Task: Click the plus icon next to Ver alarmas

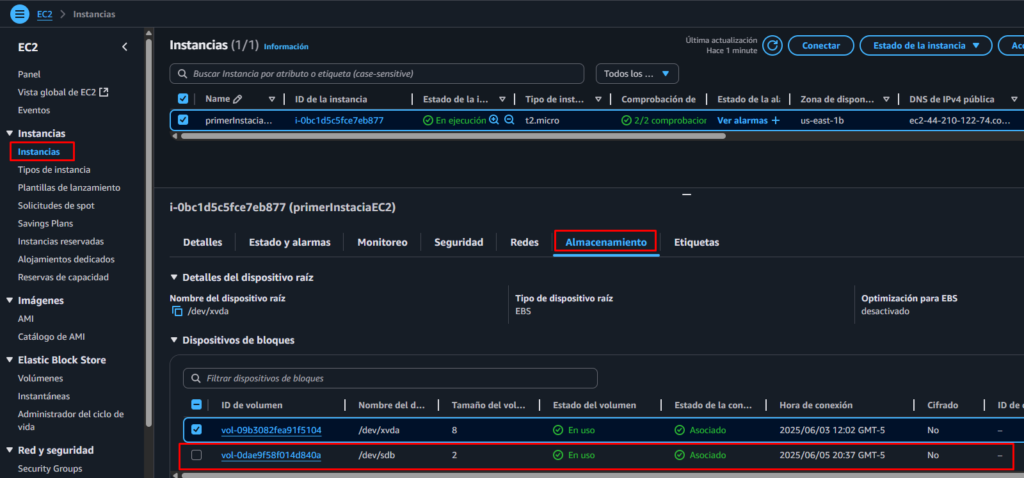Action: coord(776,120)
